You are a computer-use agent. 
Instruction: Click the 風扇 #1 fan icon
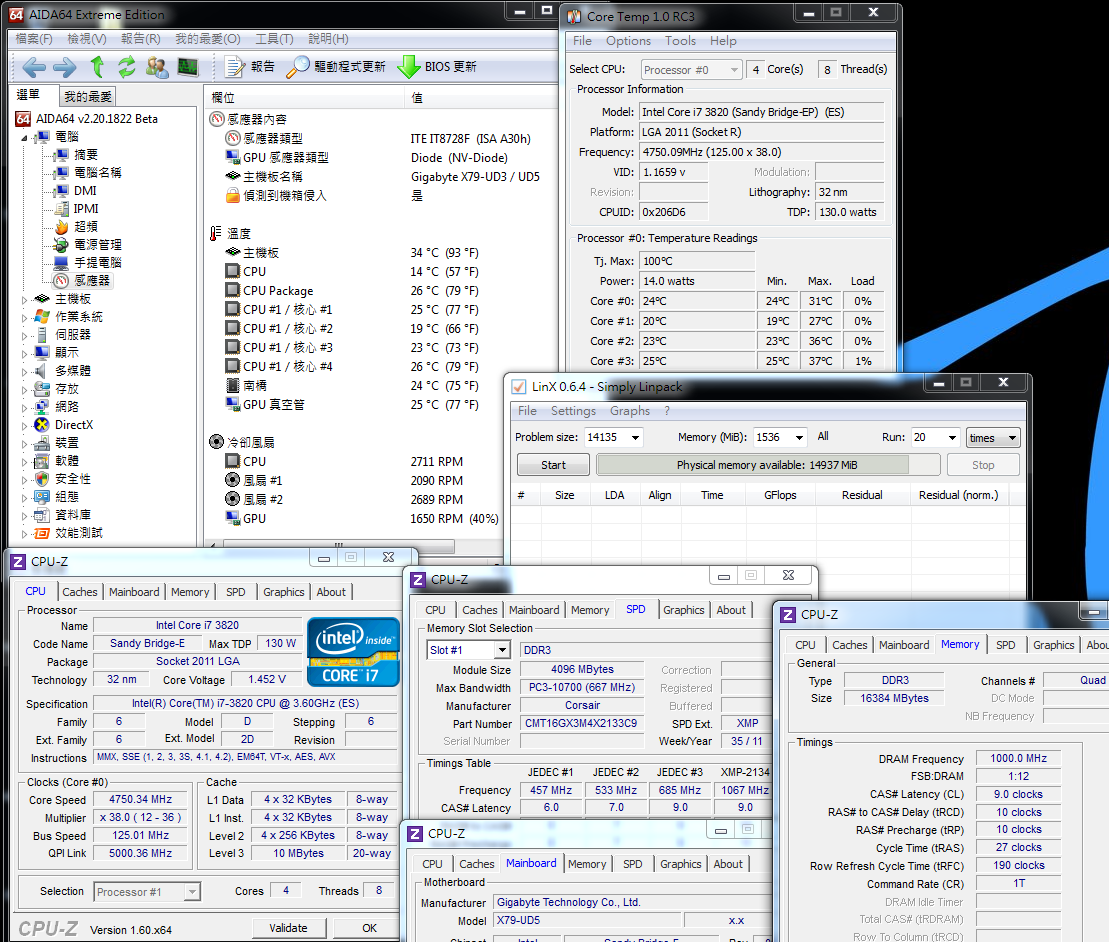point(232,479)
